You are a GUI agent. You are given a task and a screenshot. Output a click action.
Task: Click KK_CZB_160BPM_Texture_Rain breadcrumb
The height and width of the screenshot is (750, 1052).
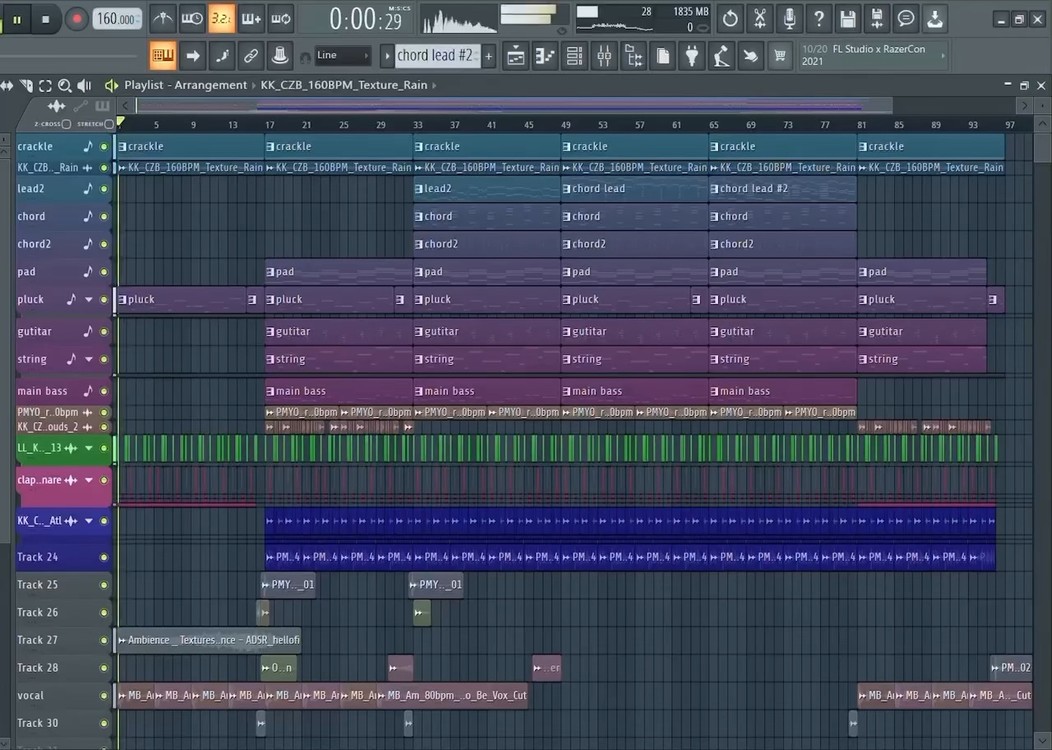343,85
